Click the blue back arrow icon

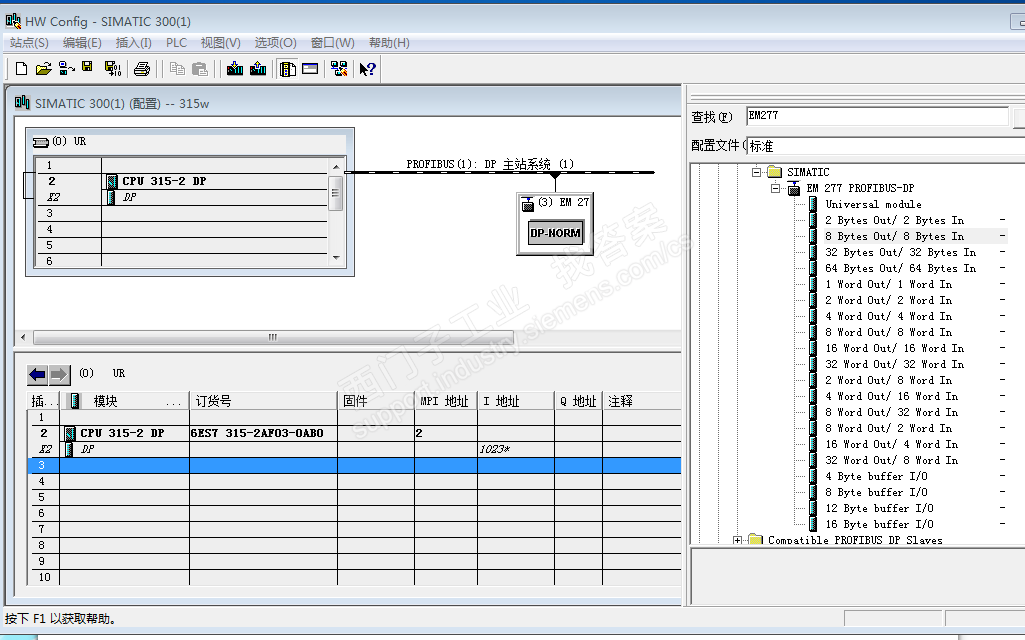coord(37,375)
